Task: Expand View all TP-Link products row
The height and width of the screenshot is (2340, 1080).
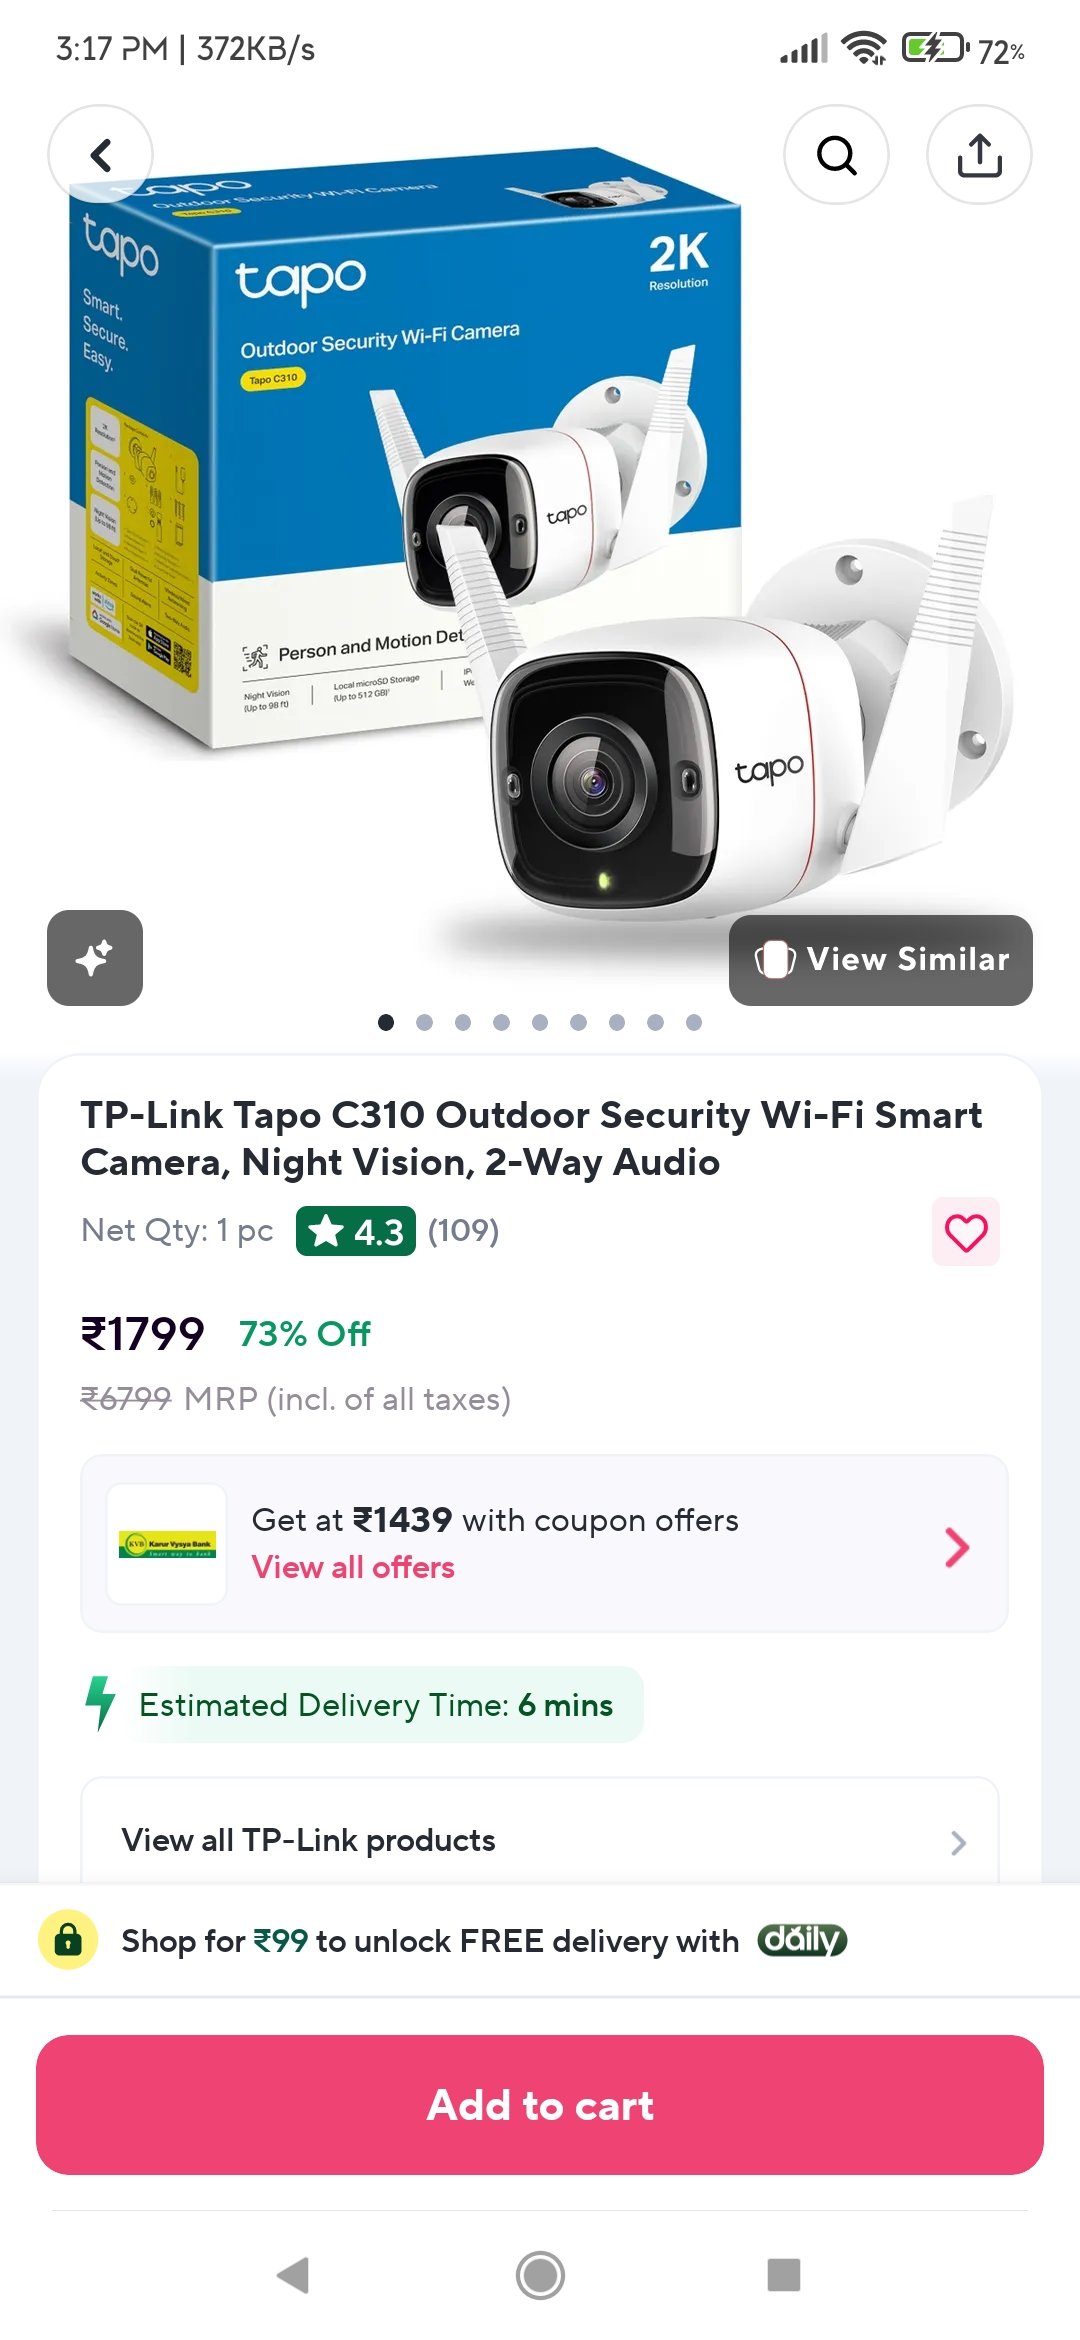Action: coord(540,1840)
